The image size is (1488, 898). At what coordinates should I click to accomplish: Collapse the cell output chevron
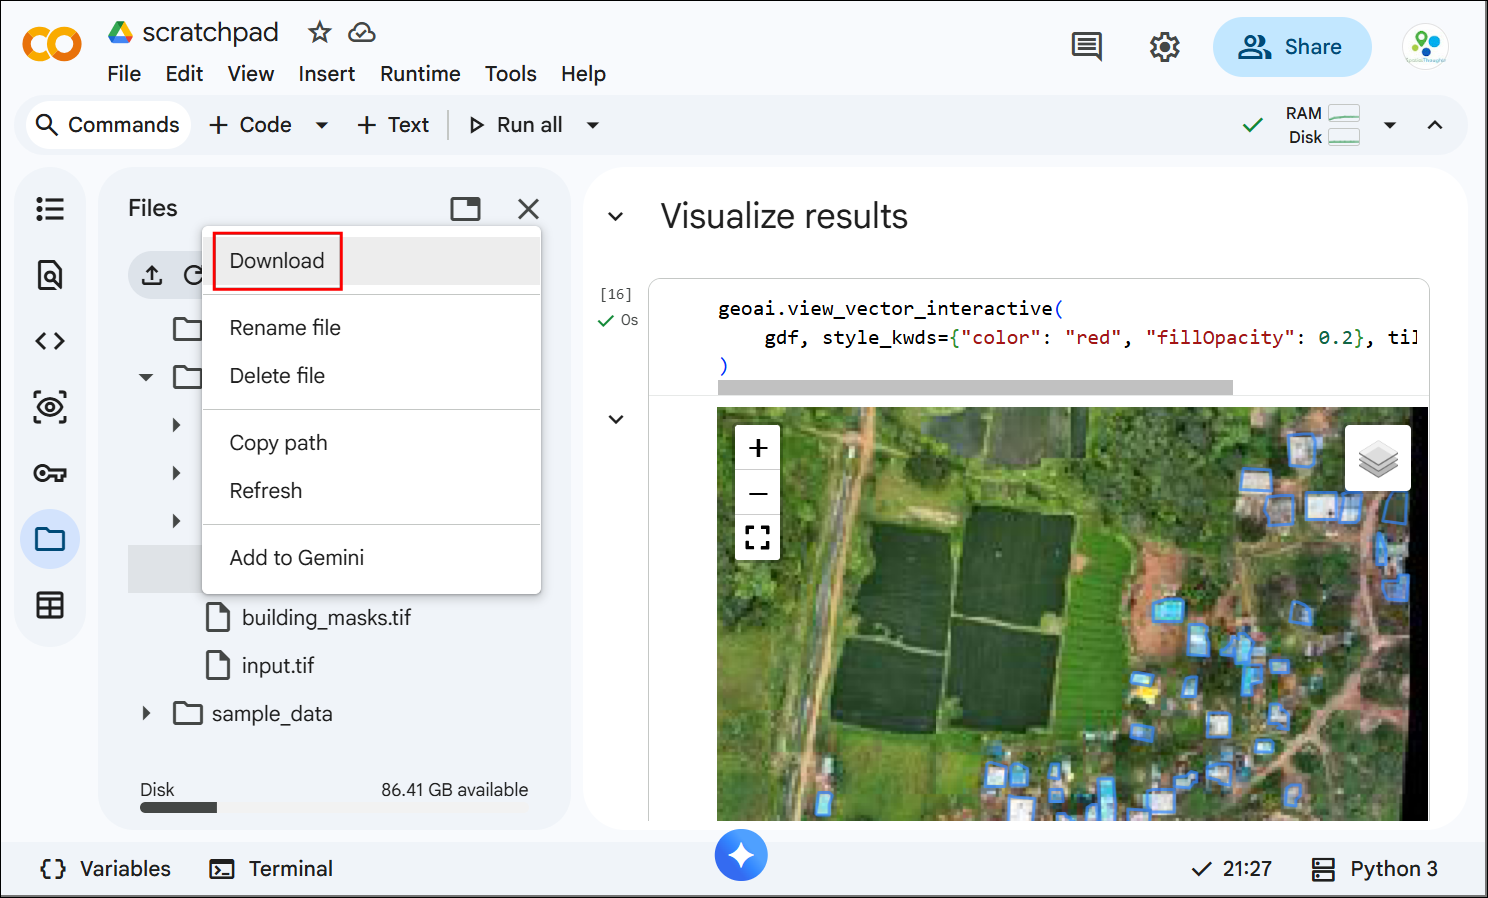(616, 419)
